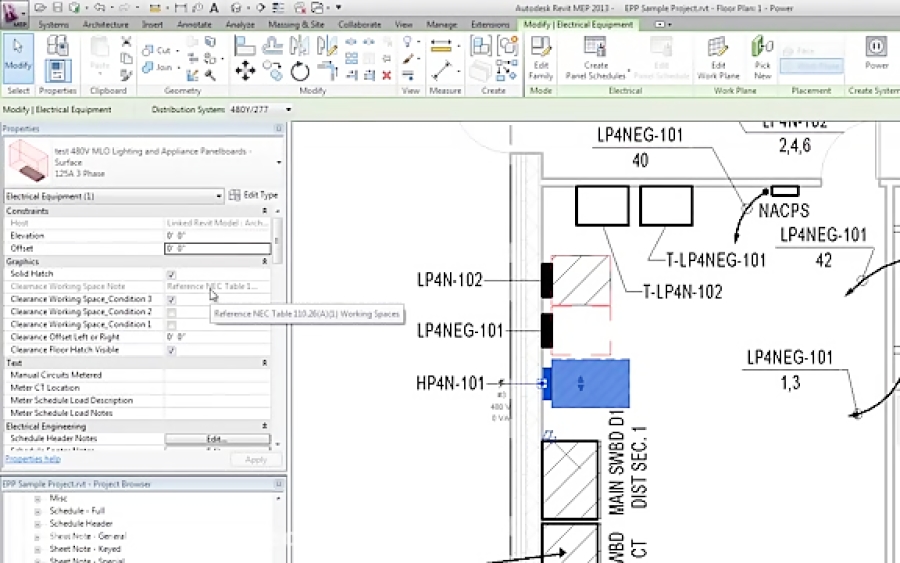The image size is (900, 563).
Task: Collapse the Graphics section in Properties
Action: (x=265, y=262)
